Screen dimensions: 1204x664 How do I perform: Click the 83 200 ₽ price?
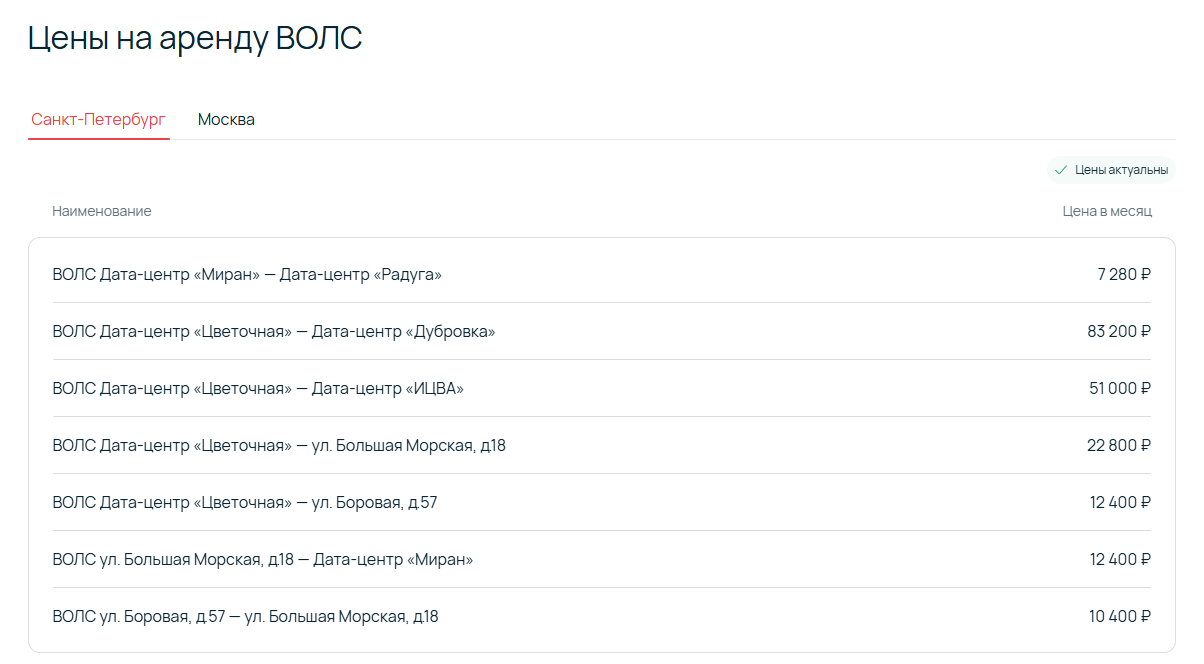(x=1119, y=331)
